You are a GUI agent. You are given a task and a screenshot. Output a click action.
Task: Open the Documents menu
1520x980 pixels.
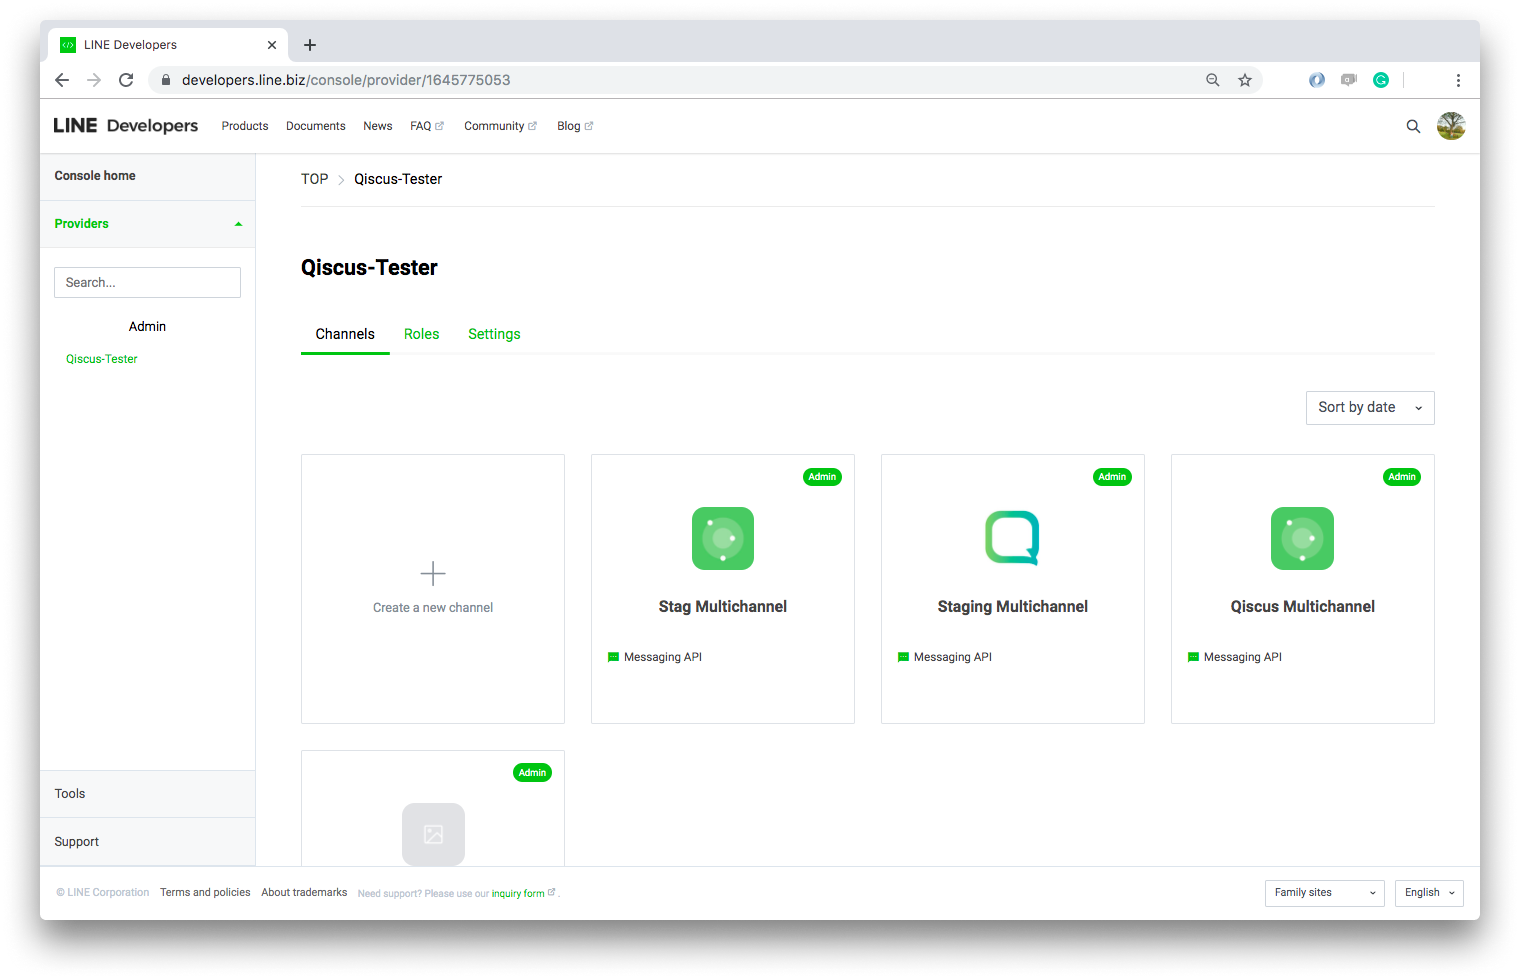pos(316,126)
